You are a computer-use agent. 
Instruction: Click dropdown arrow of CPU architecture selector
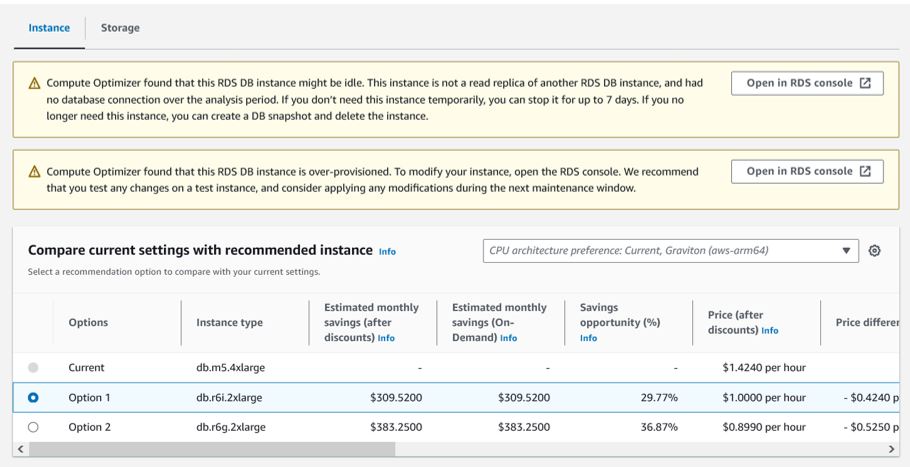point(846,251)
